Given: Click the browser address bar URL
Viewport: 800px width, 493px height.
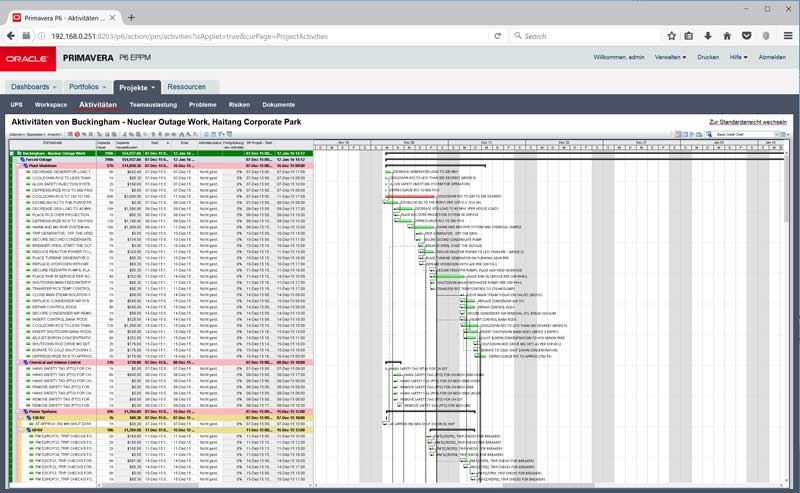Looking at the screenshot, I should click(x=190, y=36).
